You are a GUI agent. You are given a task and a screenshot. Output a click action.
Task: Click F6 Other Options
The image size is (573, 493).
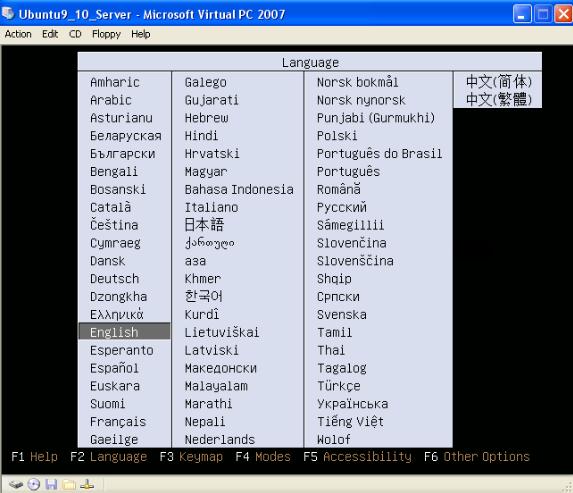477,456
